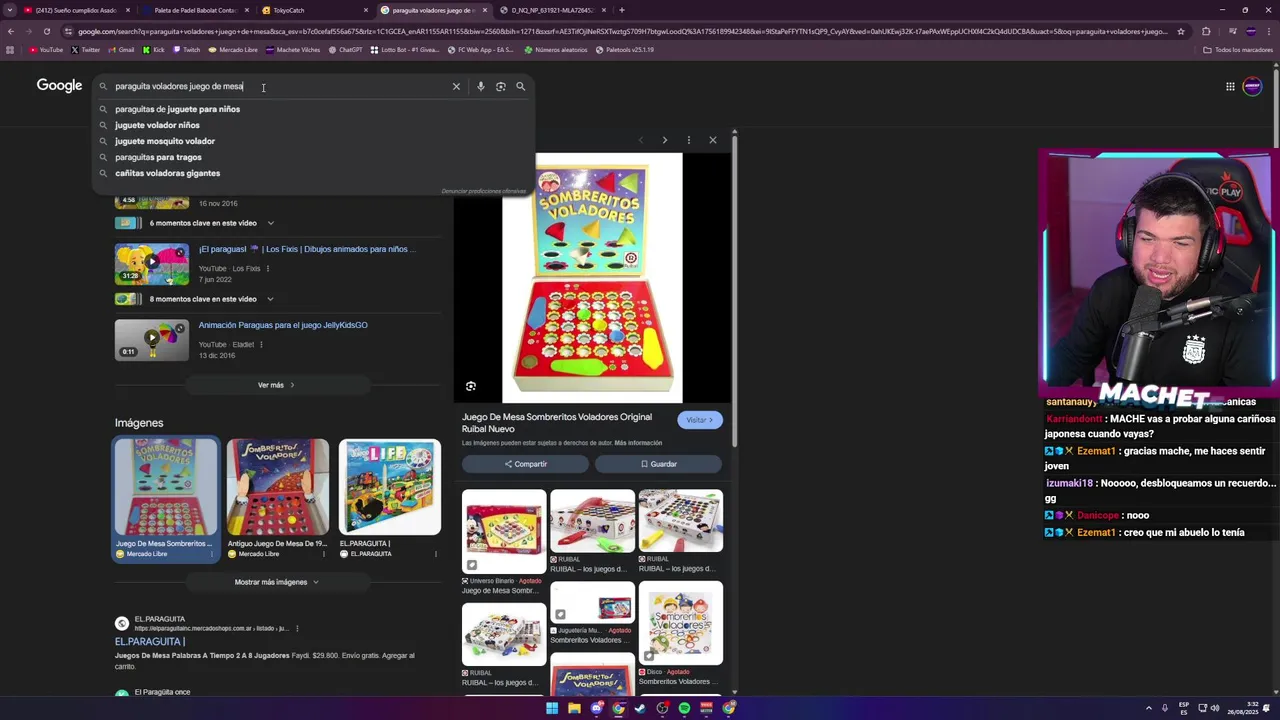Search inside image with lens icon

click(471, 386)
